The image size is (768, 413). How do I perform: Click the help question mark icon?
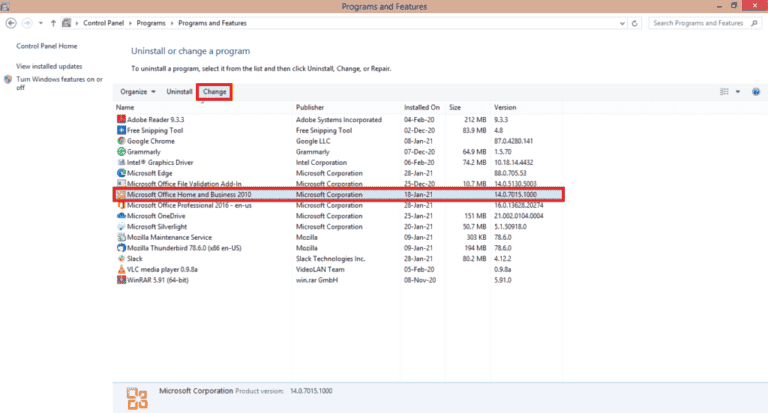click(x=755, y=92)
